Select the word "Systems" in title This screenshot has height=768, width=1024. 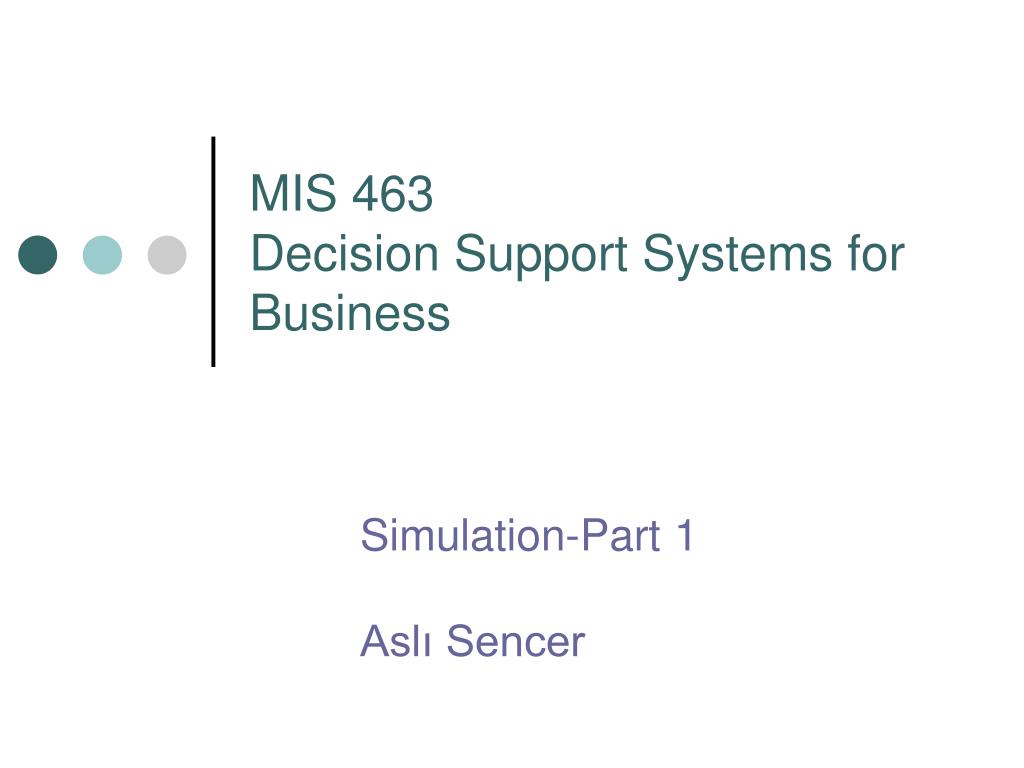click(737, 257)
